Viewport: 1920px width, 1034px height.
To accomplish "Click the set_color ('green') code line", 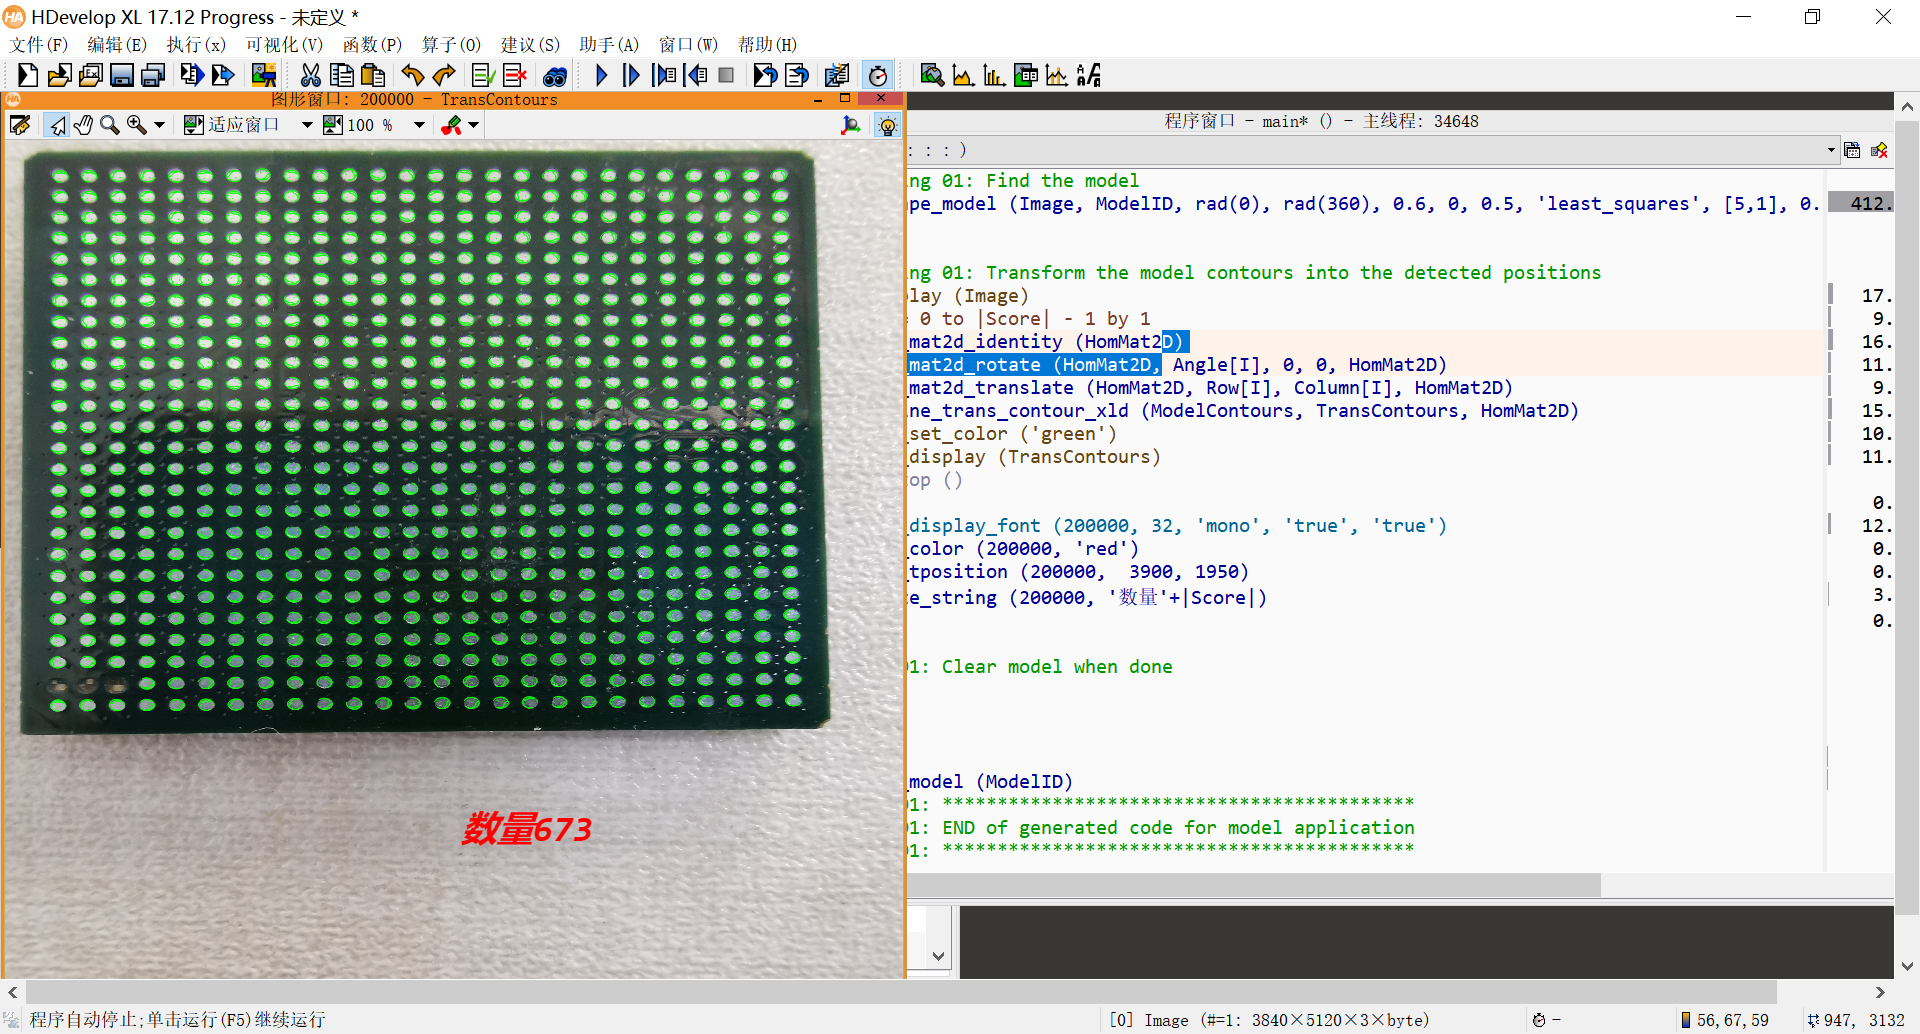I will pos(1012,434).
